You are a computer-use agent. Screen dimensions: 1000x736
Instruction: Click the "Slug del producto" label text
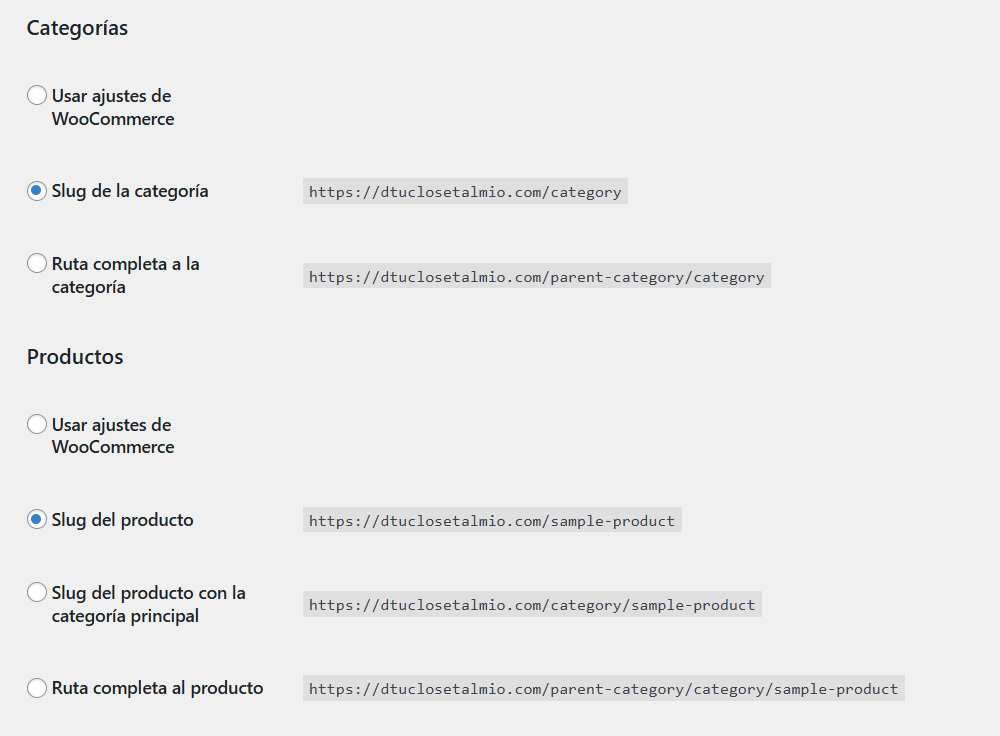[123, 520]
